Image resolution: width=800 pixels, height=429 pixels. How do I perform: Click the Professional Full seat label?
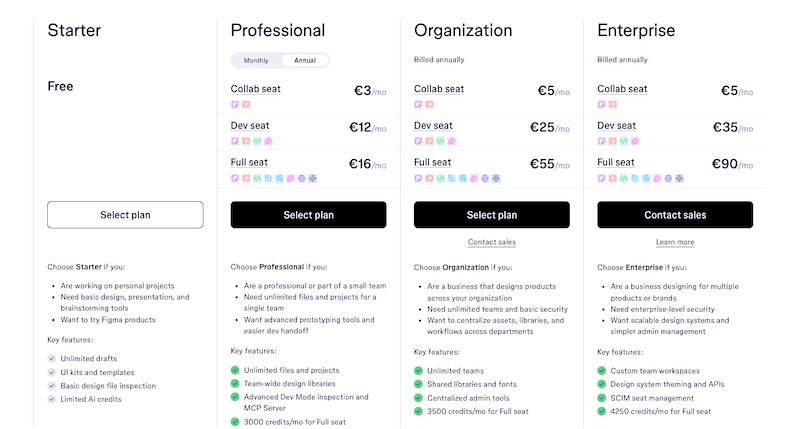249,162
